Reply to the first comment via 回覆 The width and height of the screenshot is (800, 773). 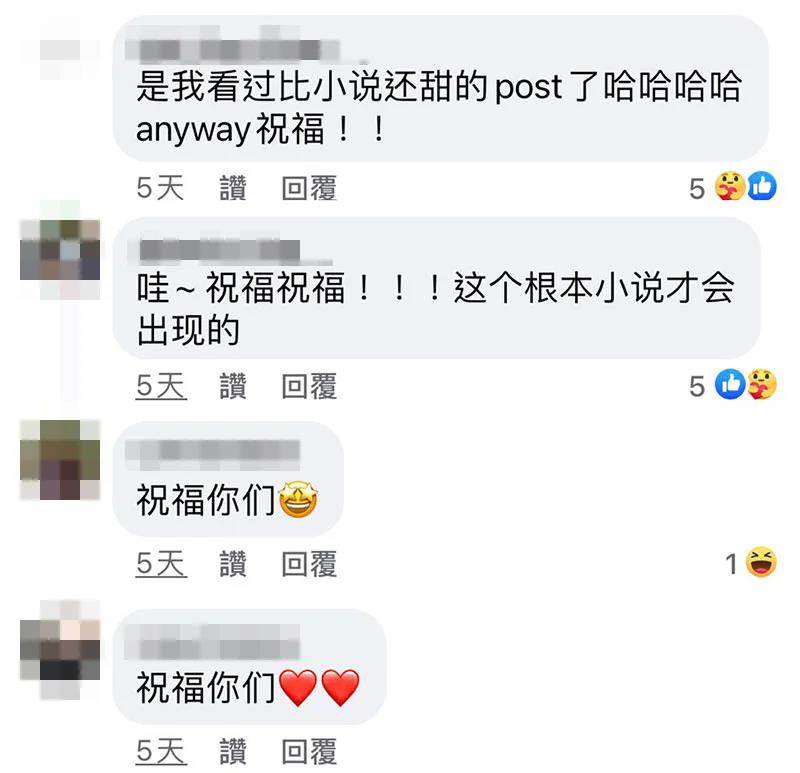[309, 188]
